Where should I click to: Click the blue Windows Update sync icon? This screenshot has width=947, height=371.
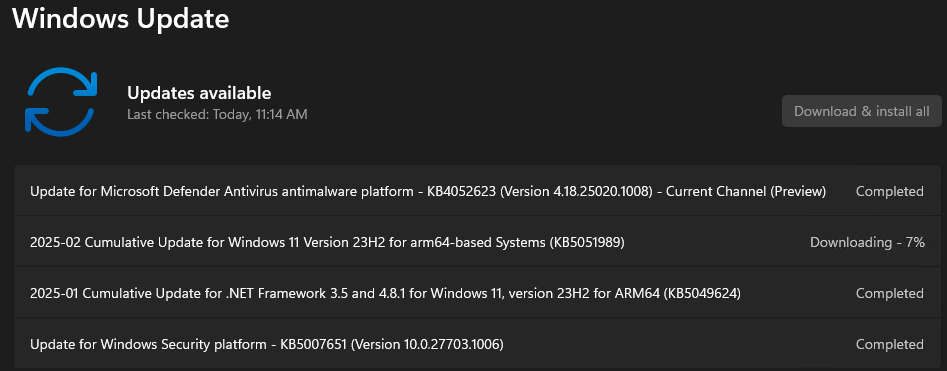(x=60, y=101)
